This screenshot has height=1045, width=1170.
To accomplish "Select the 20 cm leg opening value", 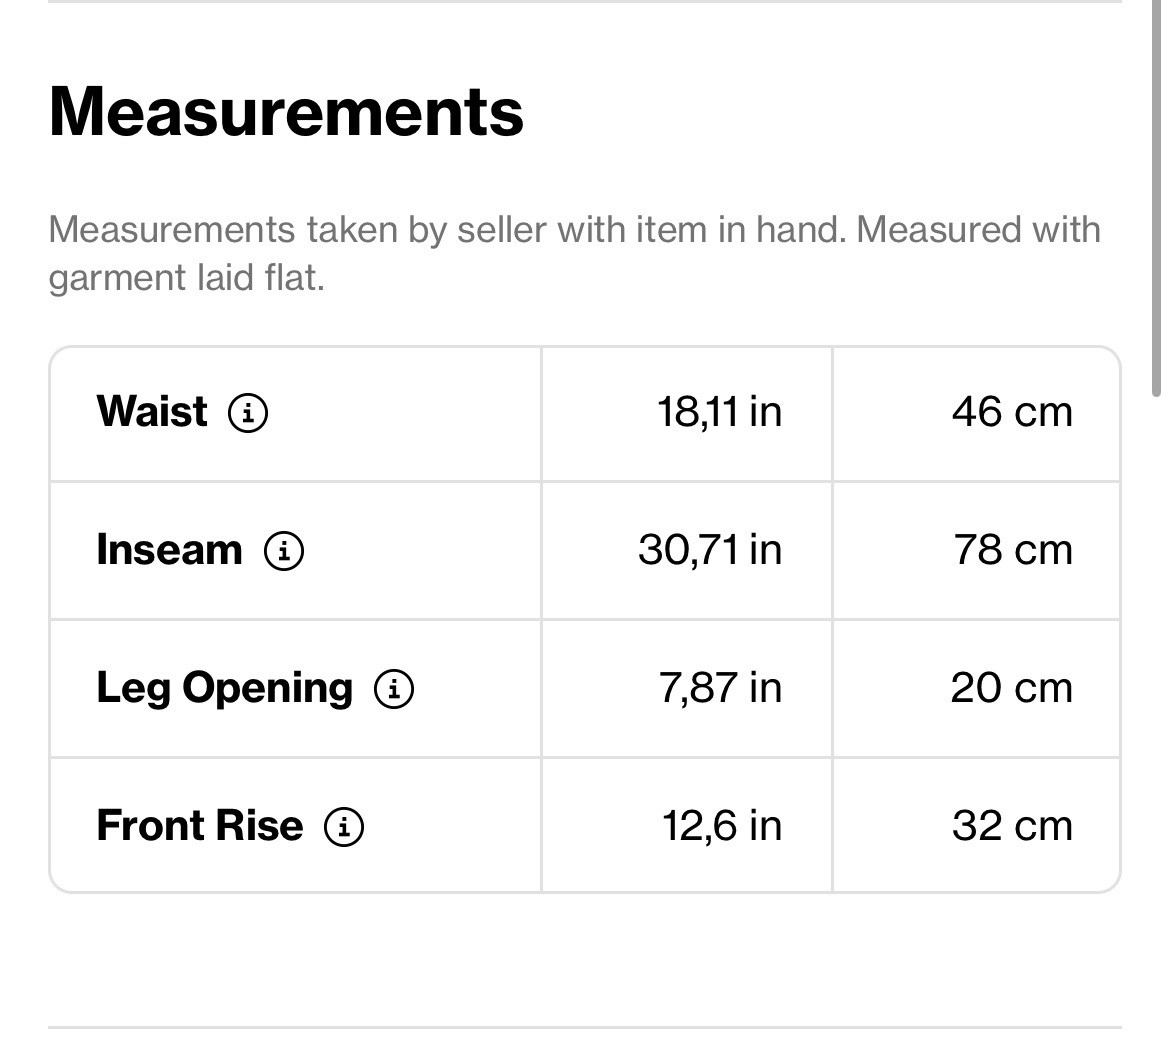I will click(x=1011, y=689).
